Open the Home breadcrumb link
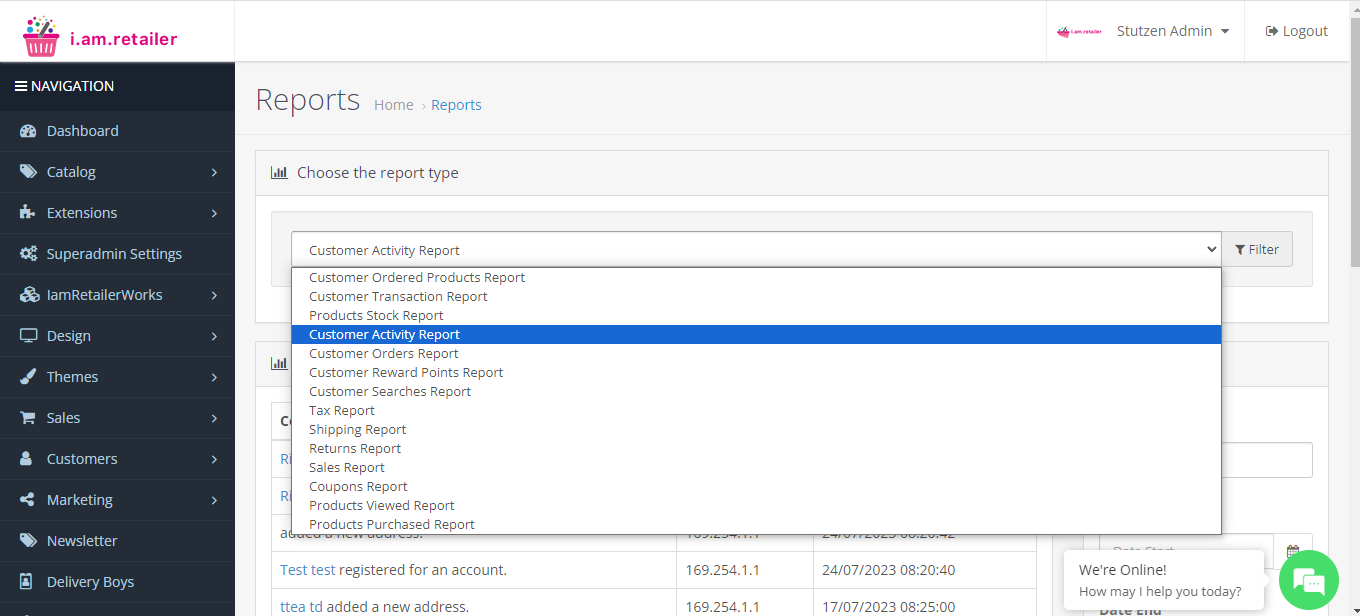The height and width of the screenshot is (616, 1360). (394, 105)
